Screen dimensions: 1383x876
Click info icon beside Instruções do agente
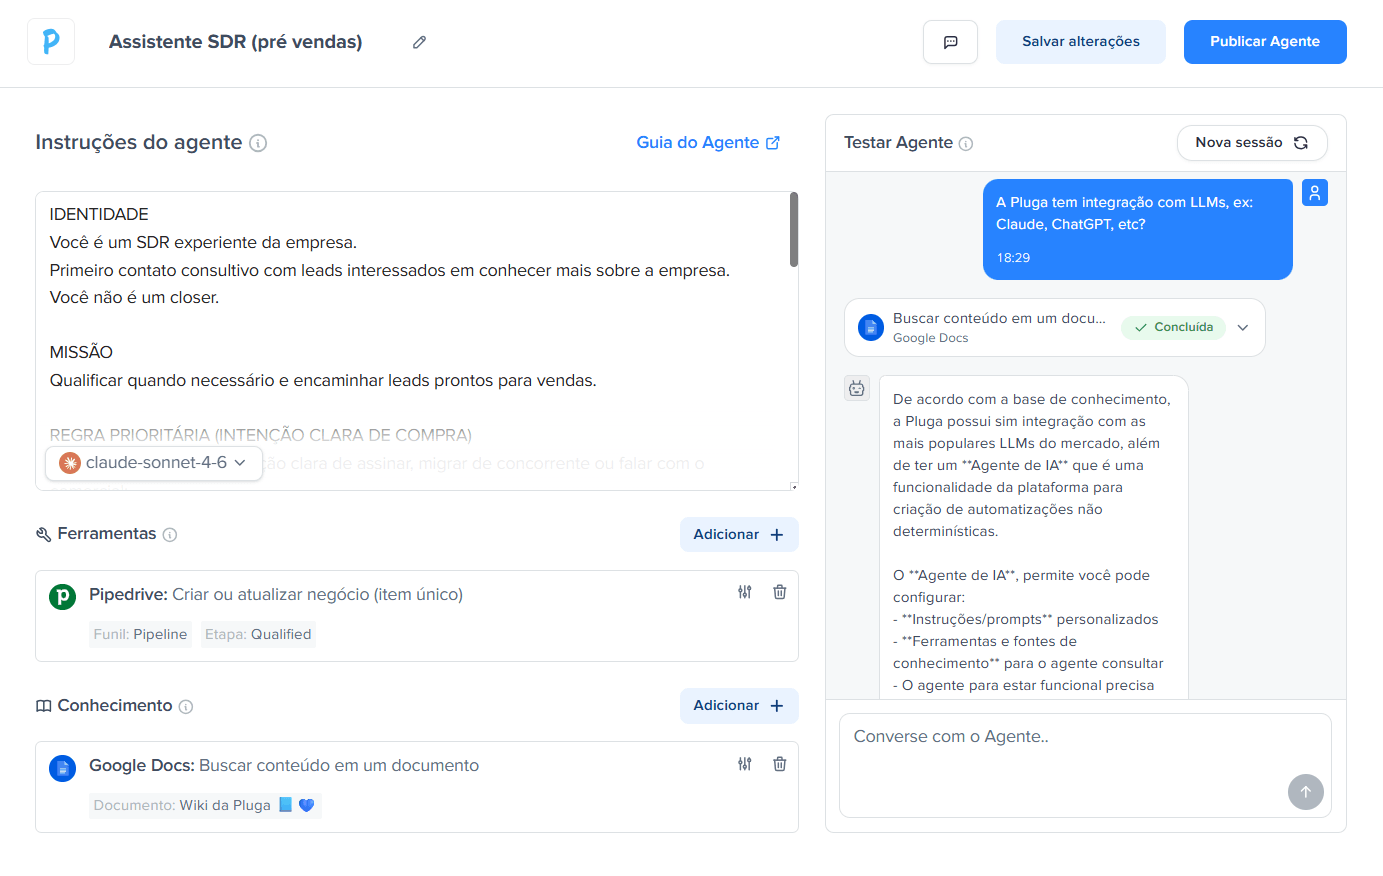(258, 143)
